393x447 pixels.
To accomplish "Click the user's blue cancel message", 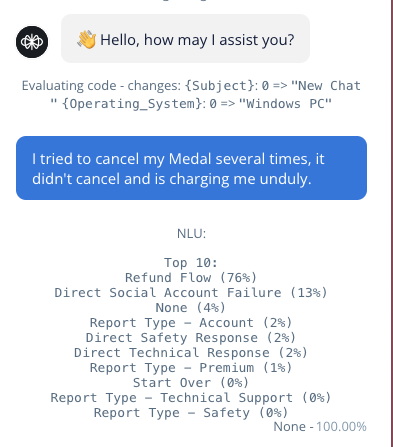I will [x=191, y=168].
